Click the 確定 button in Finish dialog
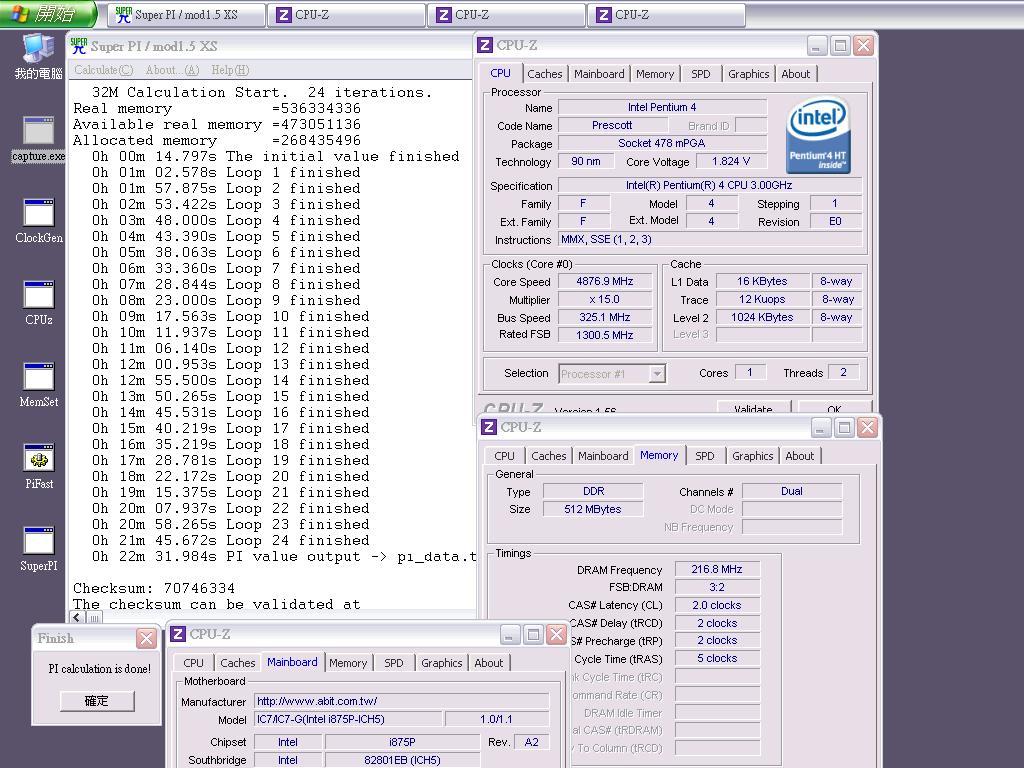The width and height of the screenshot is (1024, 768). [x=97, y=701]
